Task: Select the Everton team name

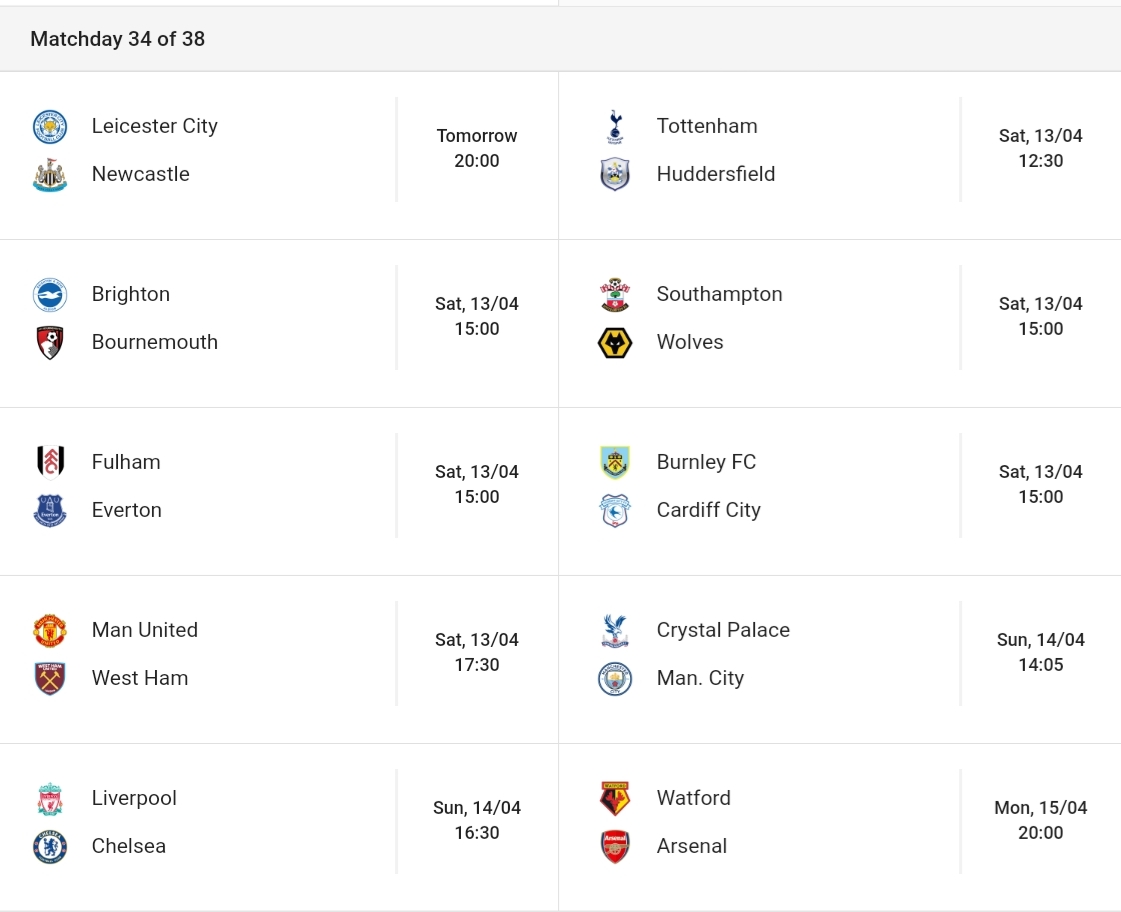Action: point(127,510)
